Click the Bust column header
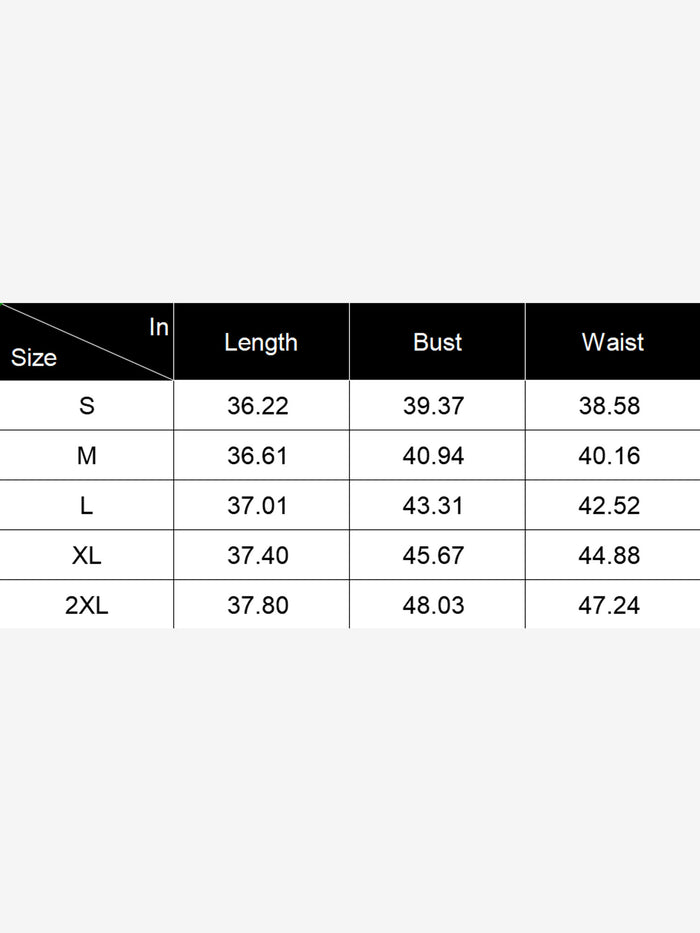The width and height of the screenshot is (700, 933). click(437, 342)
